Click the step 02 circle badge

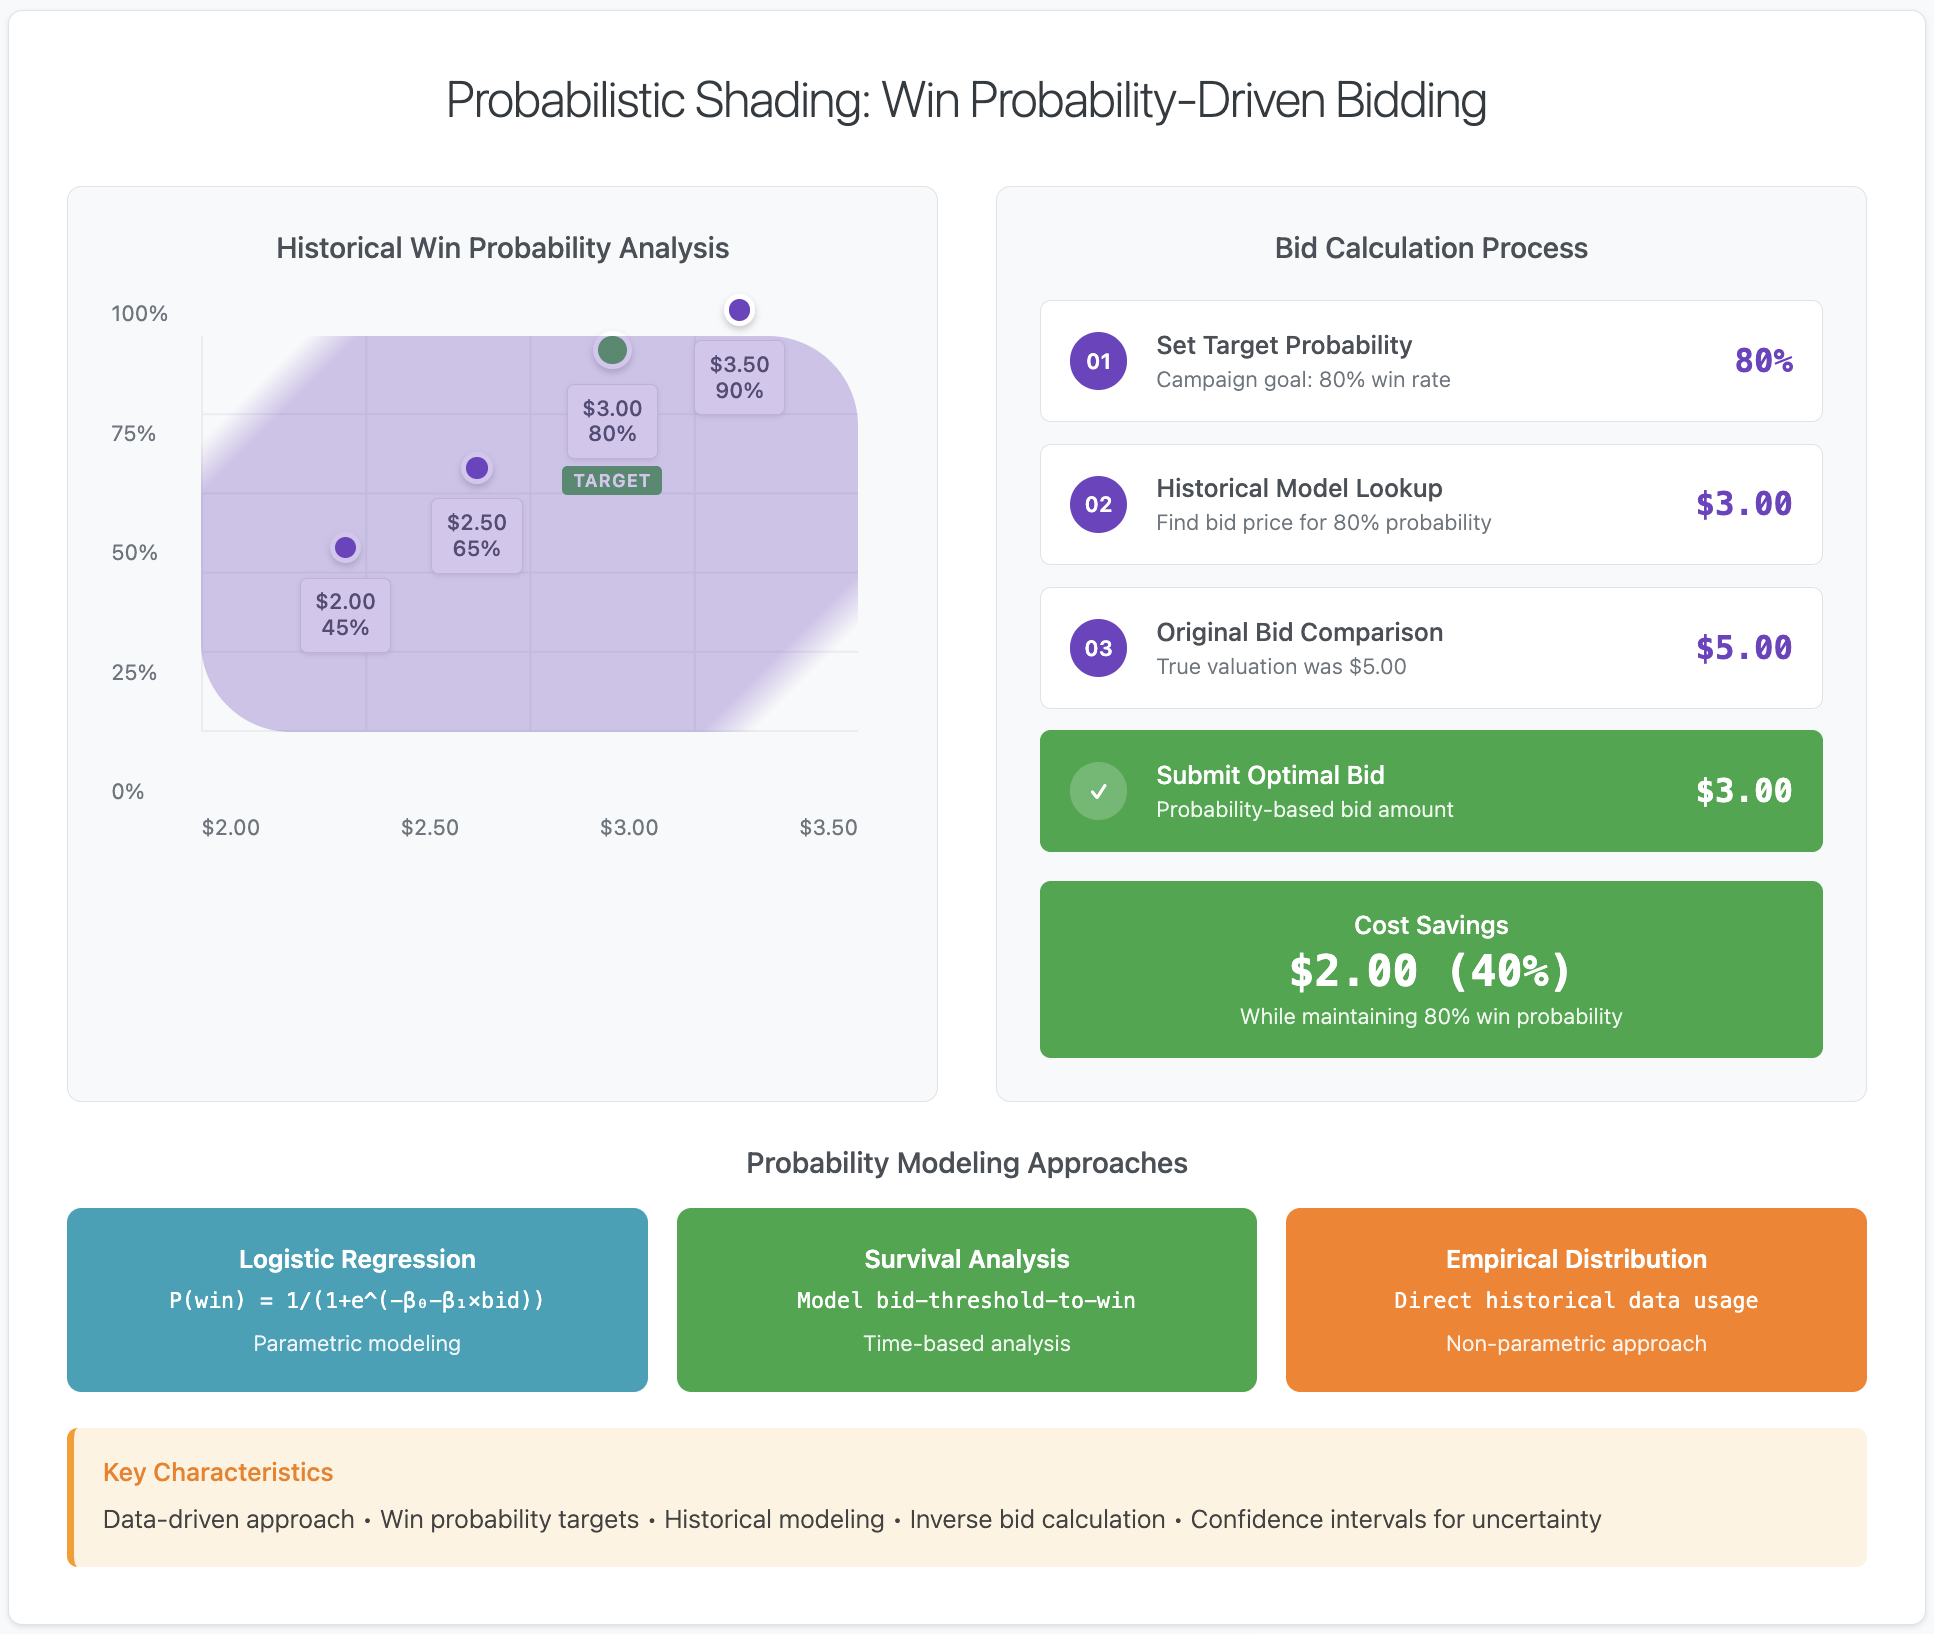(x=1098, y=504)
